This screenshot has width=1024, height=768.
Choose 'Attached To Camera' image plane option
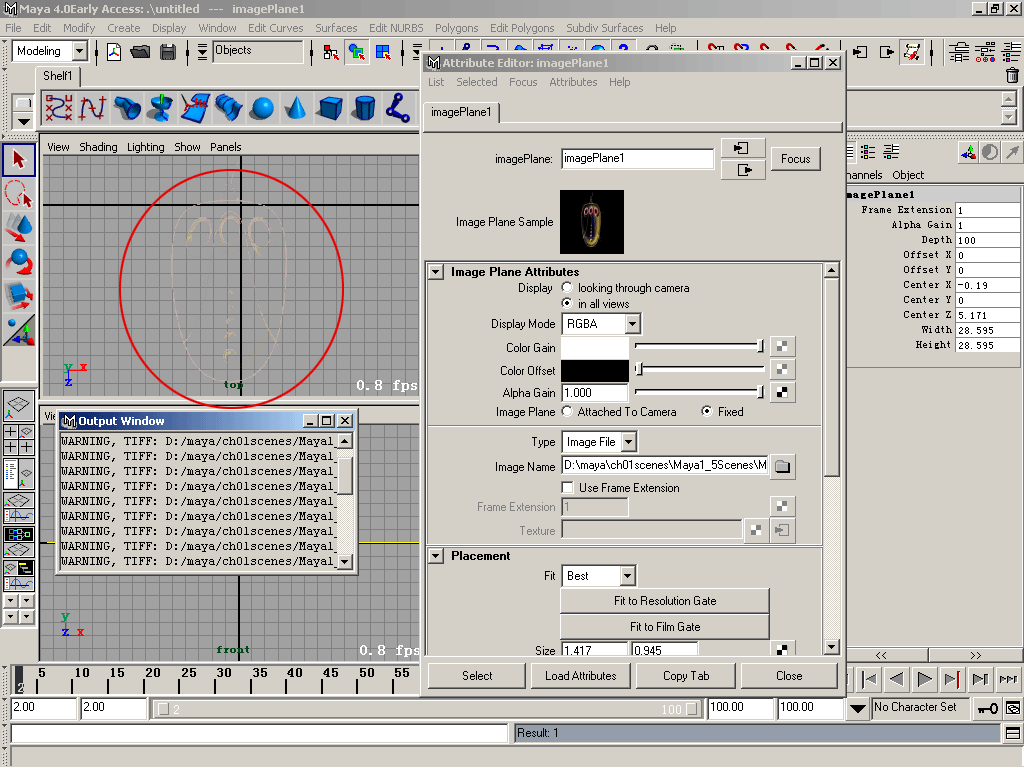coord(567,411)
